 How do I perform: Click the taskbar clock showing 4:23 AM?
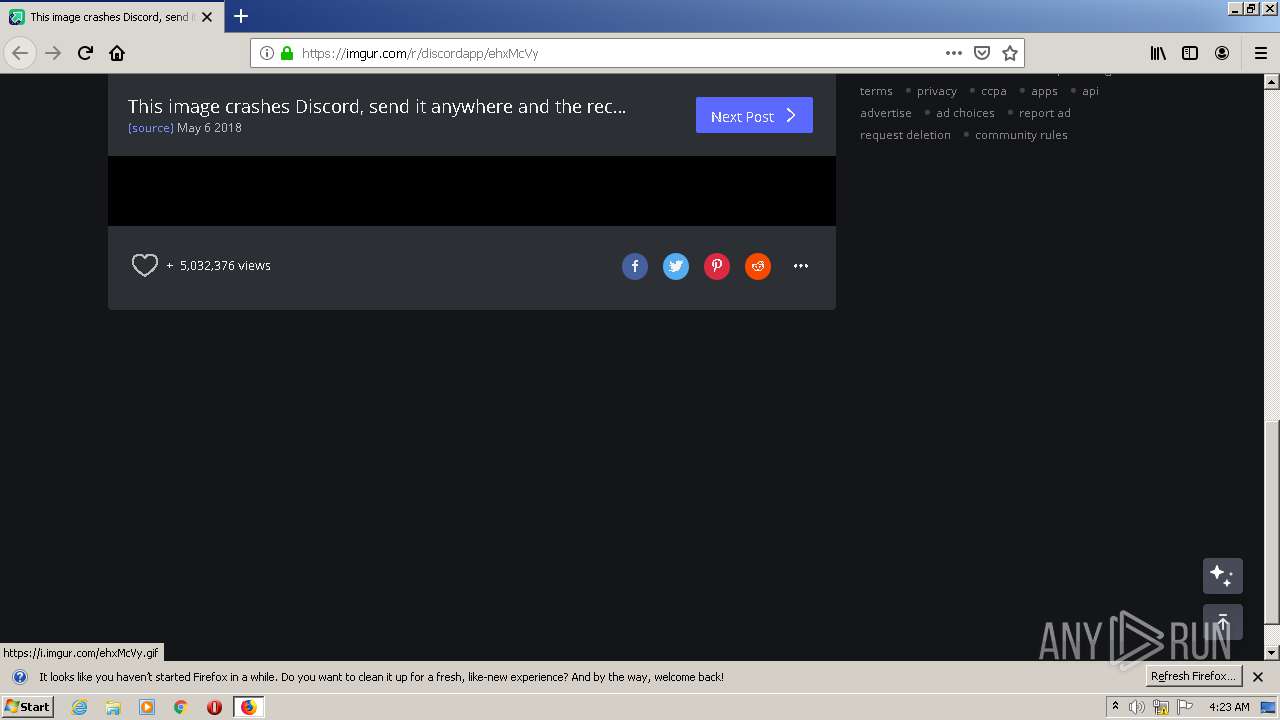[x=1229, y=707]
